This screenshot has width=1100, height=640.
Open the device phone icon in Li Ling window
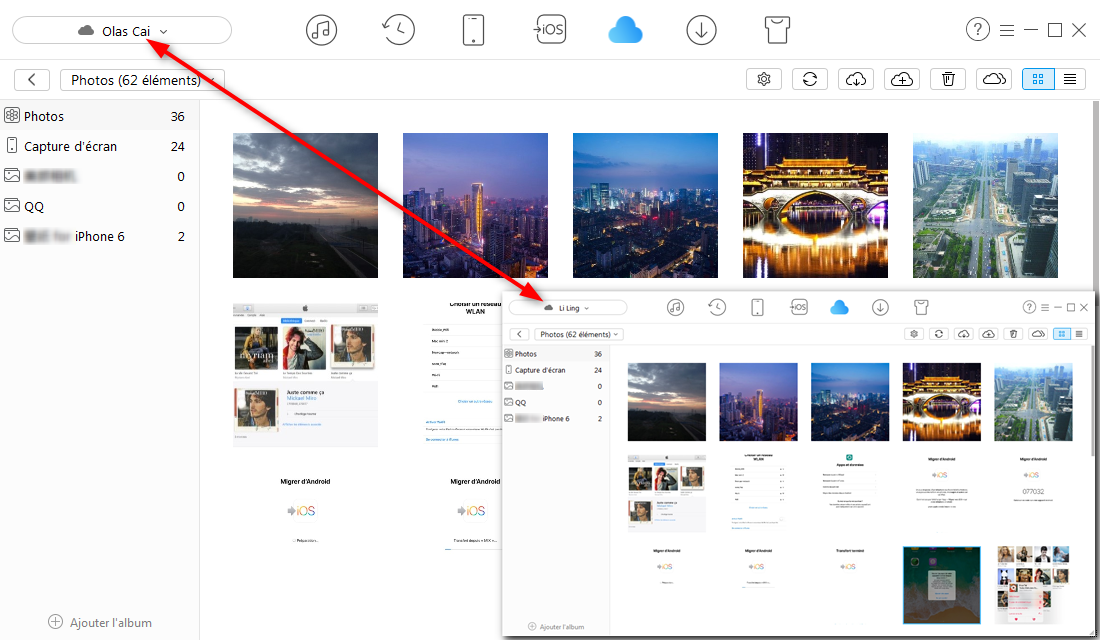pos(758,307)
